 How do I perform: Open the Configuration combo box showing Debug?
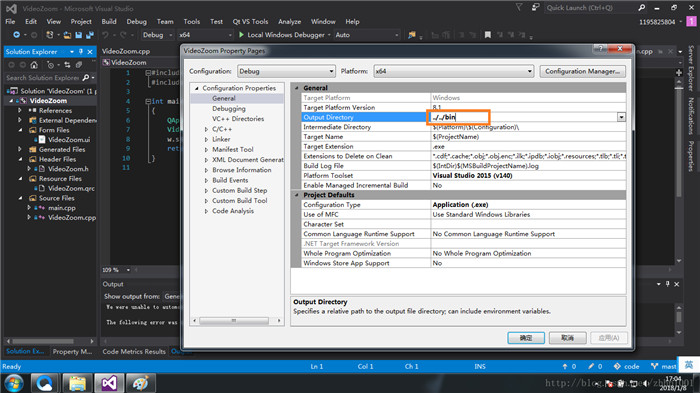[286, 71]
